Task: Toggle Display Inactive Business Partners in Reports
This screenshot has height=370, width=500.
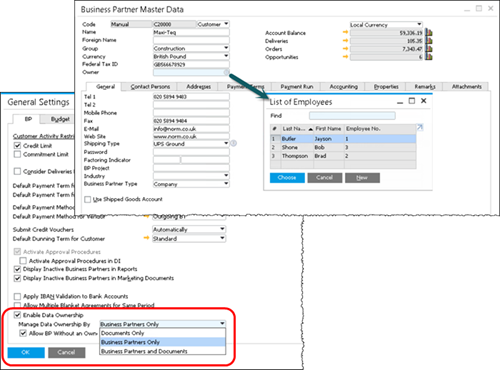Action: [17, 269]
